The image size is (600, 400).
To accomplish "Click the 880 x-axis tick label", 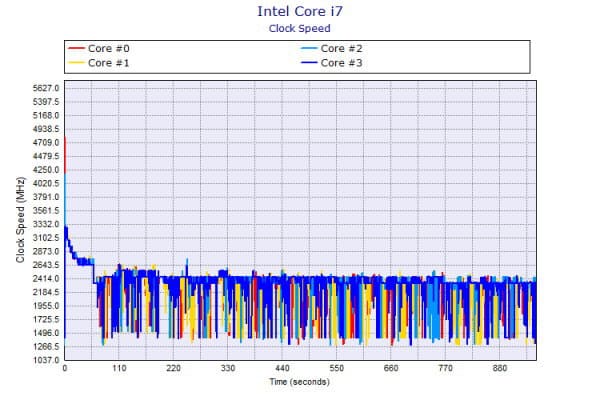I will (x=500, y=368).
